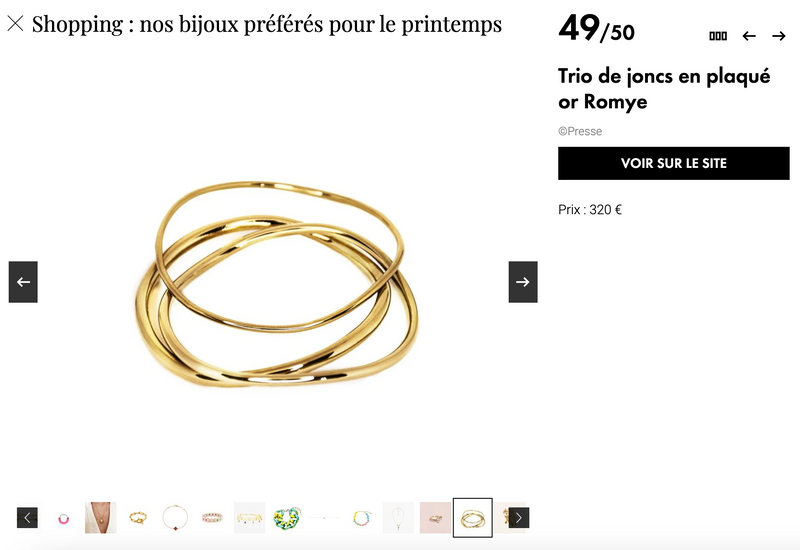Viewport: 800px width, 550px height.
Task: Advance the thumbnail strip with the right chevron
Action: 518,517
